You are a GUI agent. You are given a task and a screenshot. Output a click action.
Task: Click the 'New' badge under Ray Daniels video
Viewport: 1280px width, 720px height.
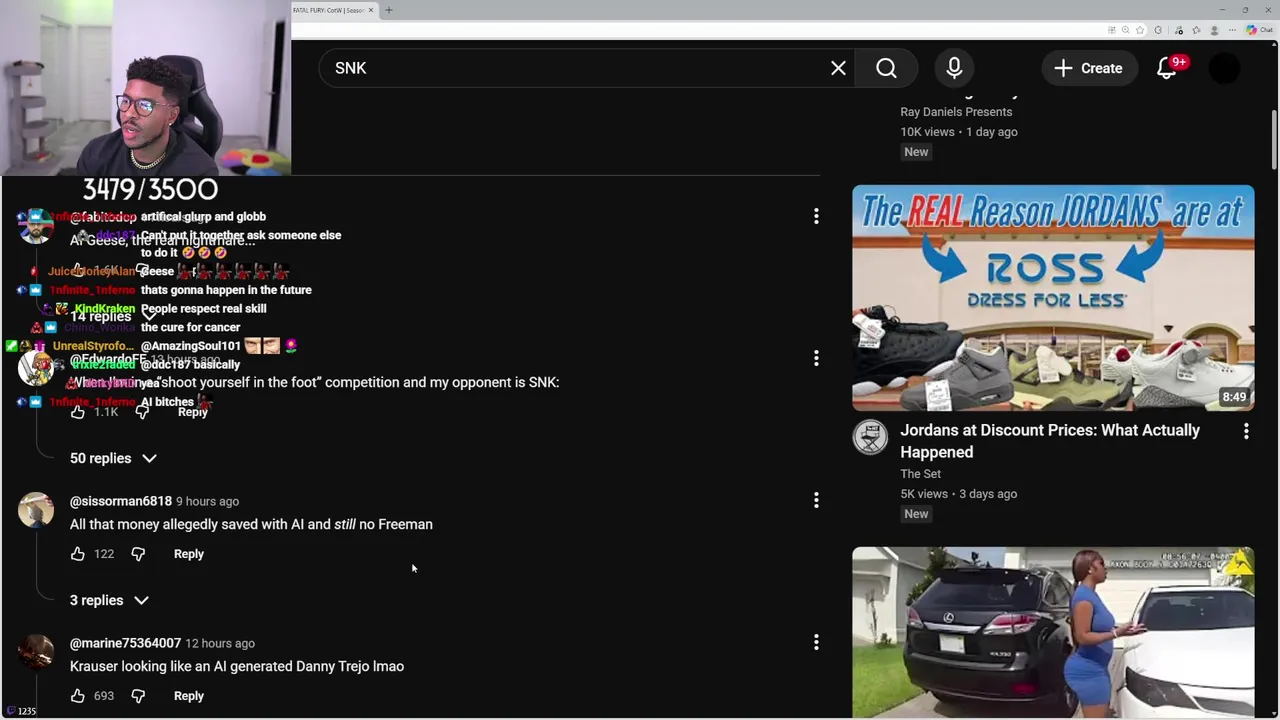(x=916, y=152)
